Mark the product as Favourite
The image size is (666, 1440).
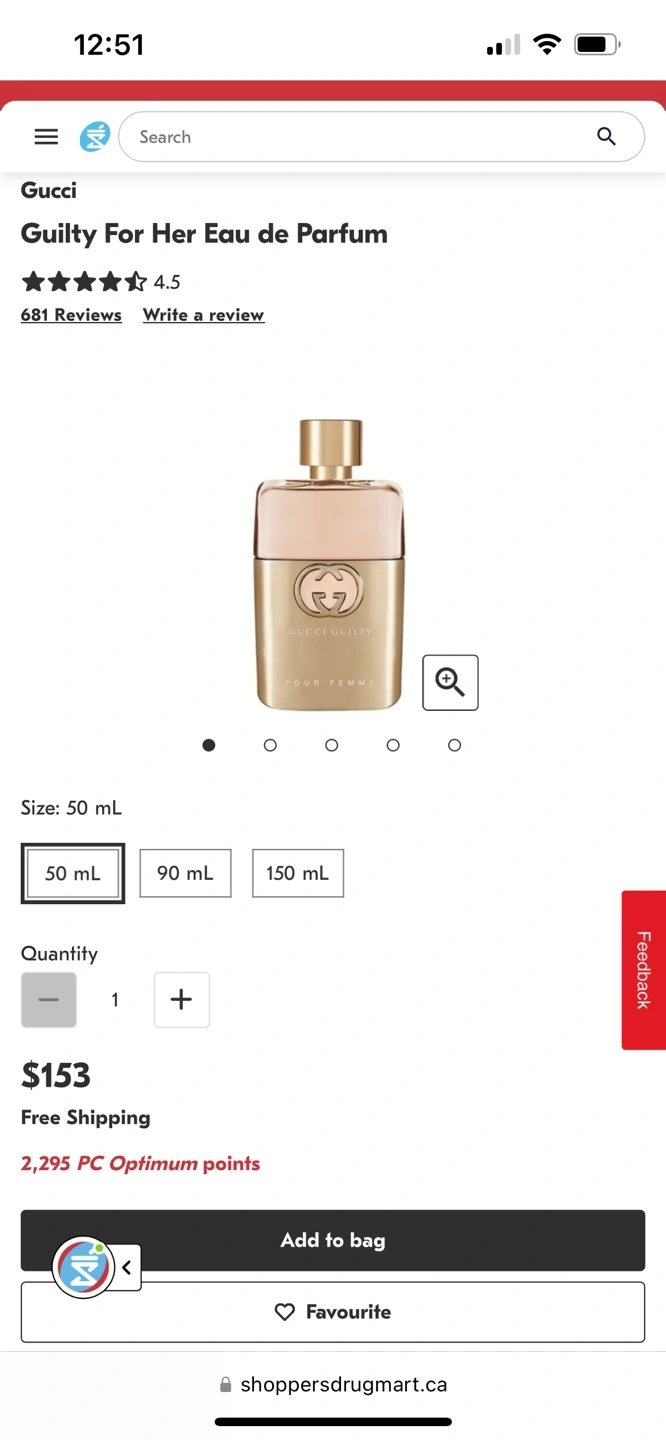tap(333, 1312)
